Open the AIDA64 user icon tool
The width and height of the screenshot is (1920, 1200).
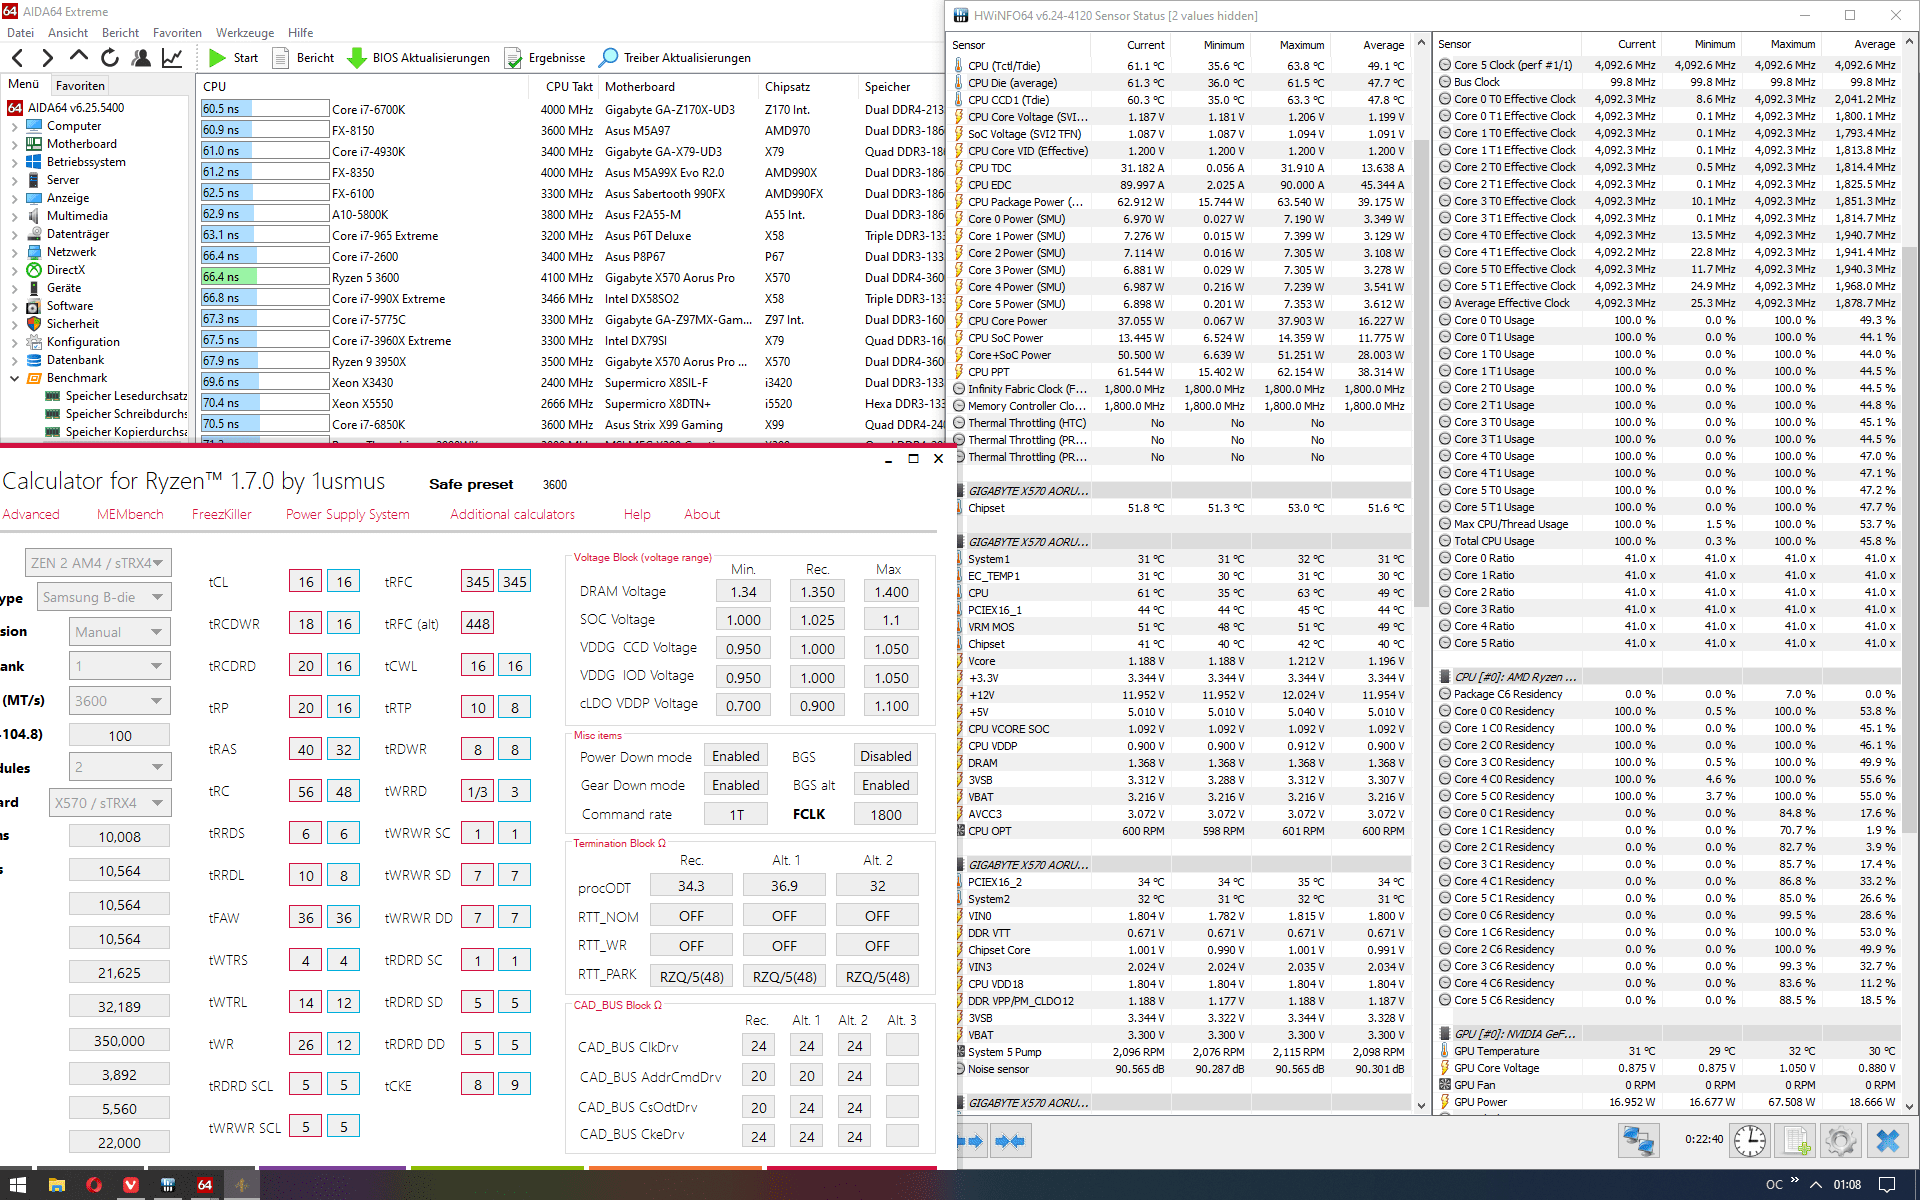pyautogui.click(x=141, y=58)
